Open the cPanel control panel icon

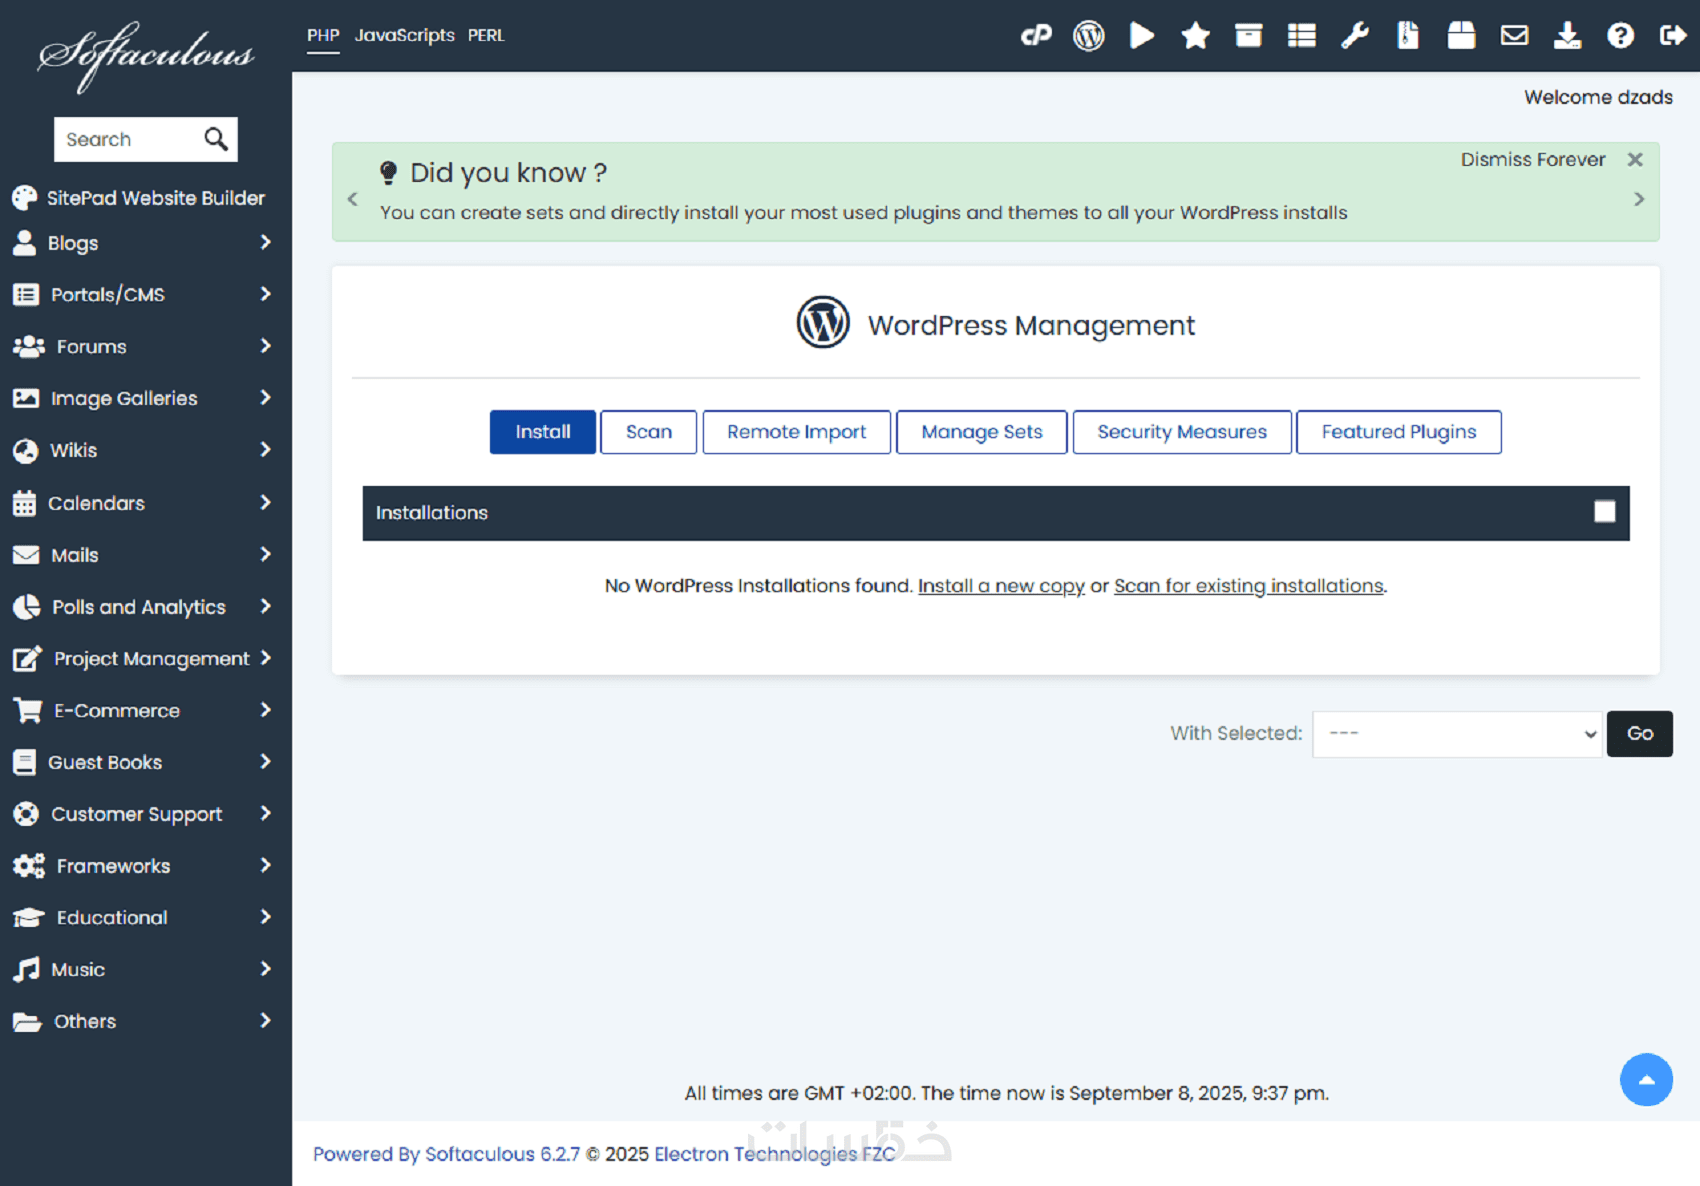click(1036, 36)
